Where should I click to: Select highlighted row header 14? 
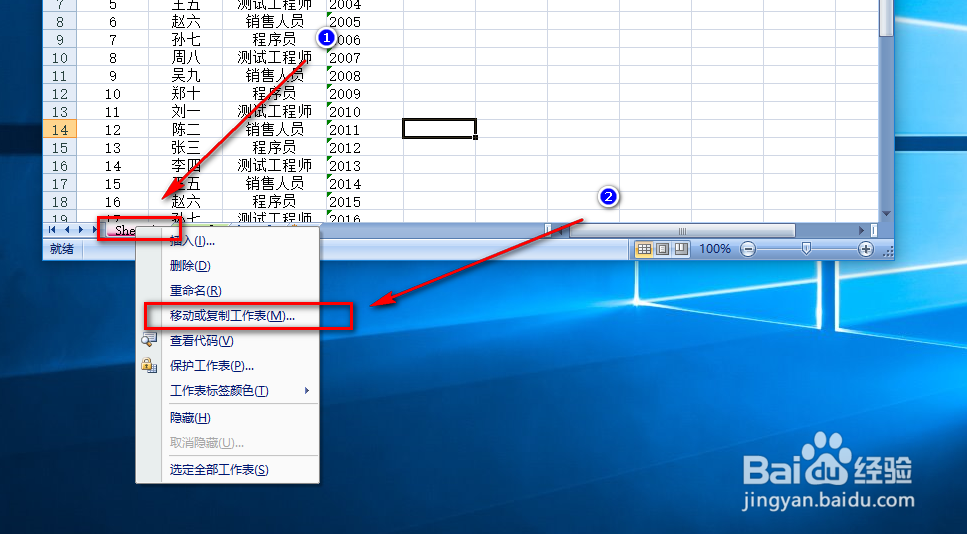pyautogui.click(x=60, y=129)
